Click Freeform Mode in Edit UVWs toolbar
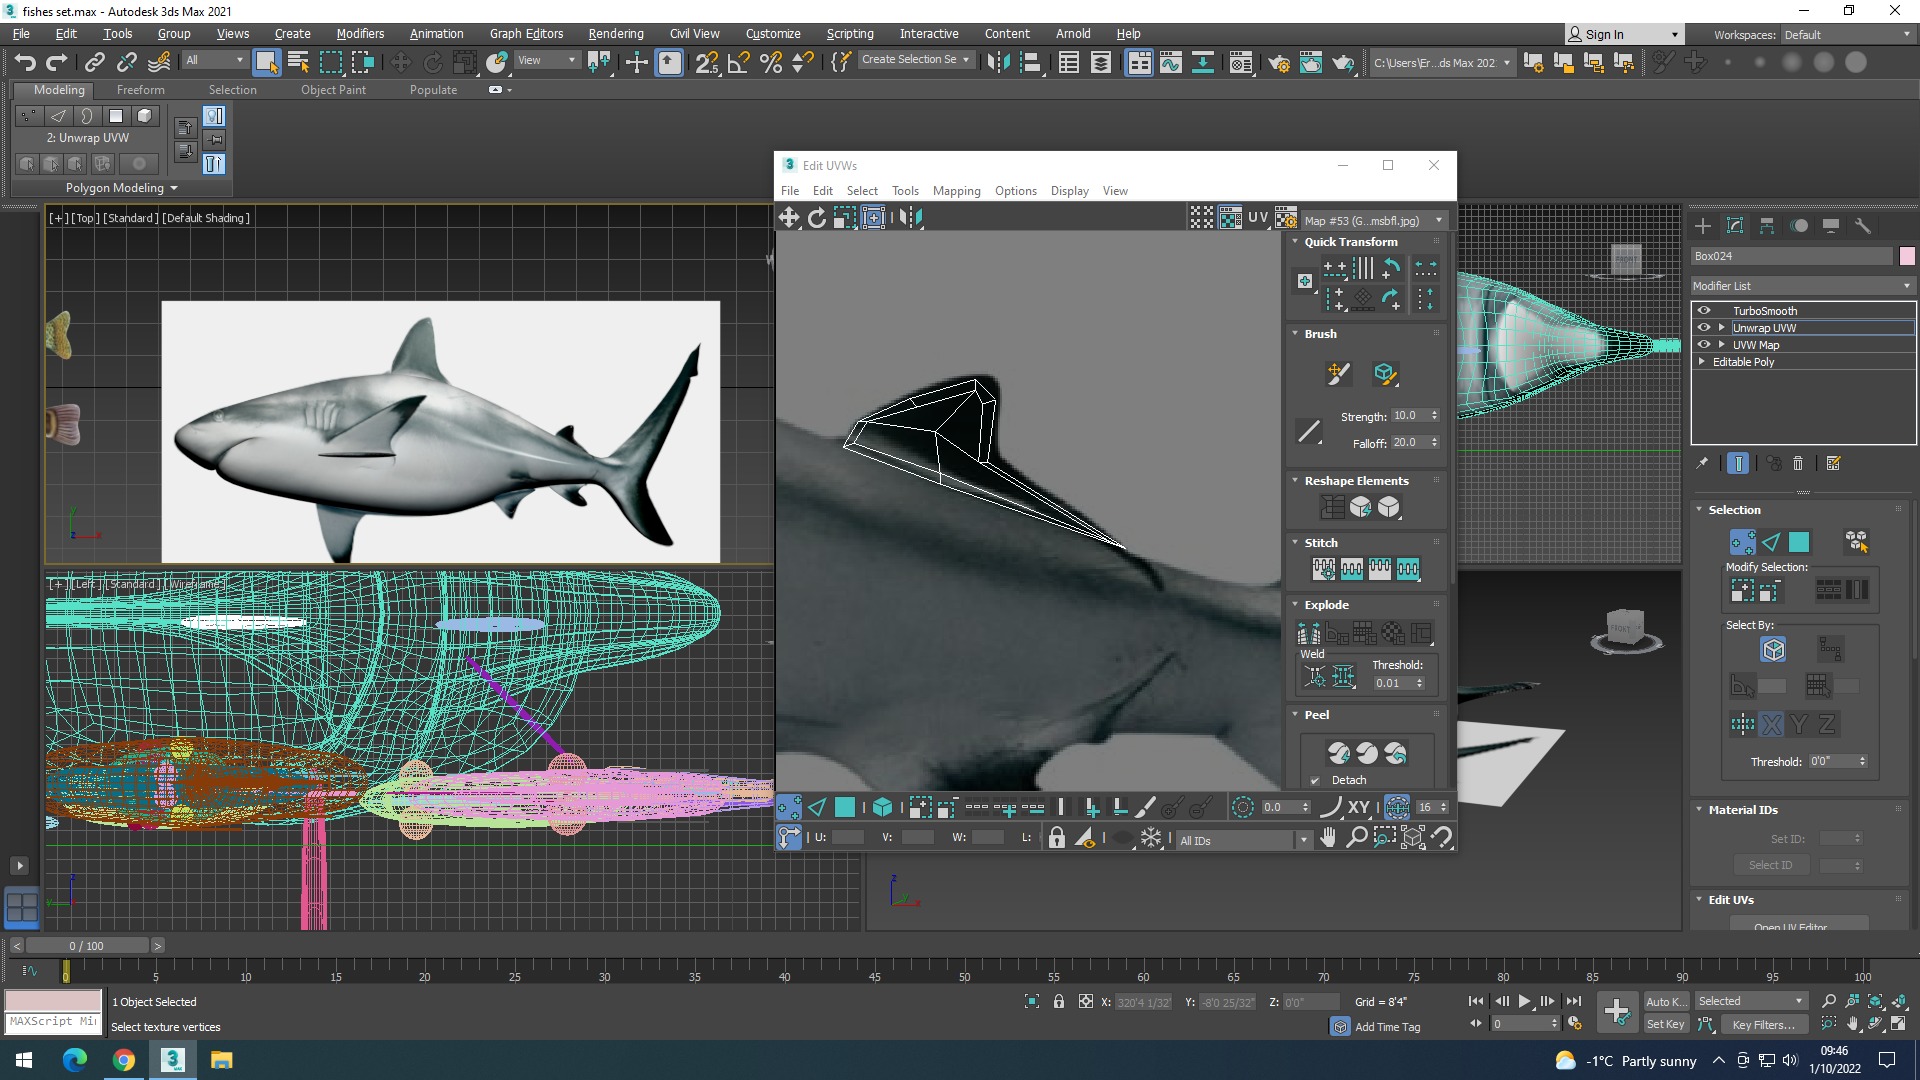 point(873,218)
